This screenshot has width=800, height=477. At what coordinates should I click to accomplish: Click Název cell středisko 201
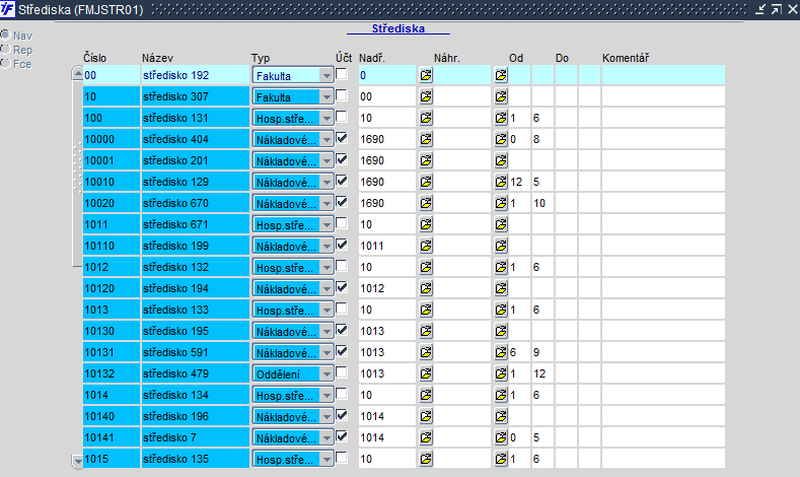point(195,161)
